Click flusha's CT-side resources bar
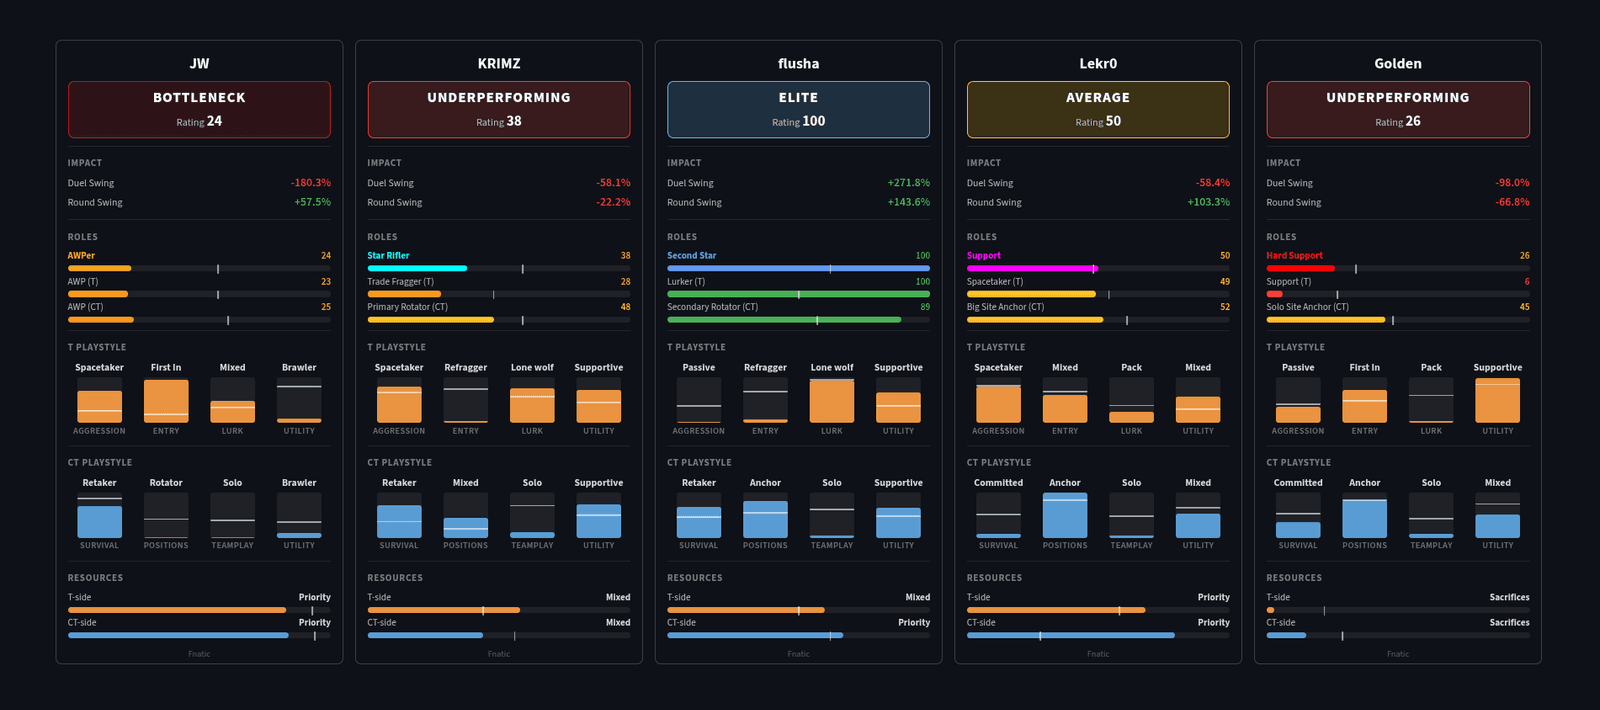 pyautogui.click(x=798, y=635)
